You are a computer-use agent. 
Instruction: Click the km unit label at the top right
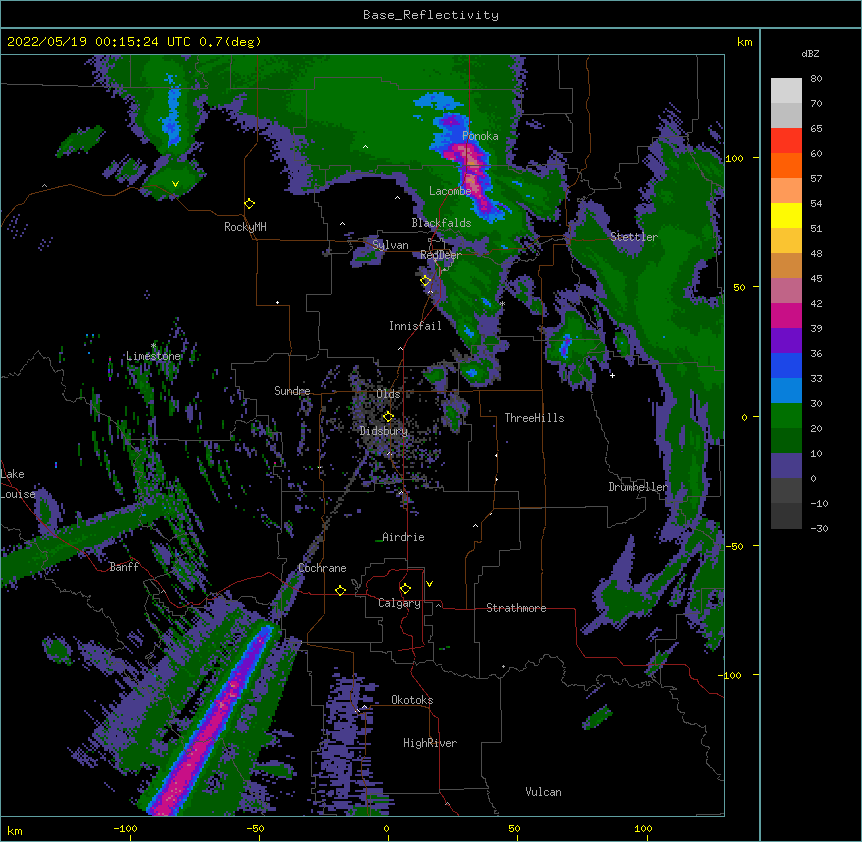(744, 42)
